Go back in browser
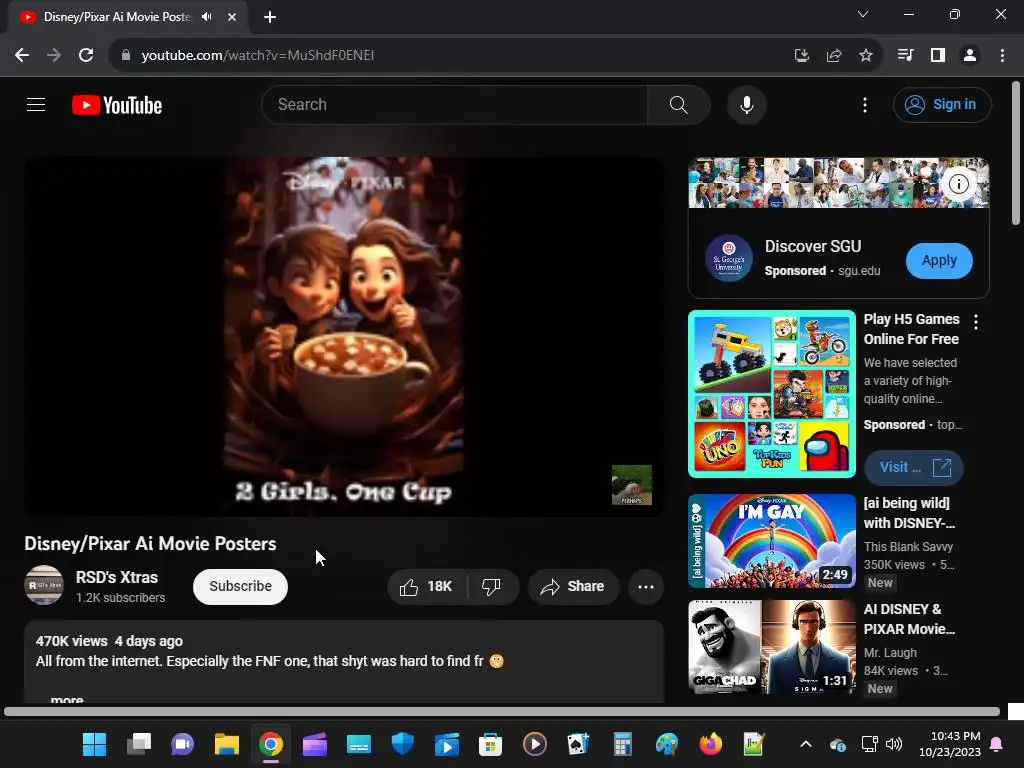 click(x=22, y=55)
